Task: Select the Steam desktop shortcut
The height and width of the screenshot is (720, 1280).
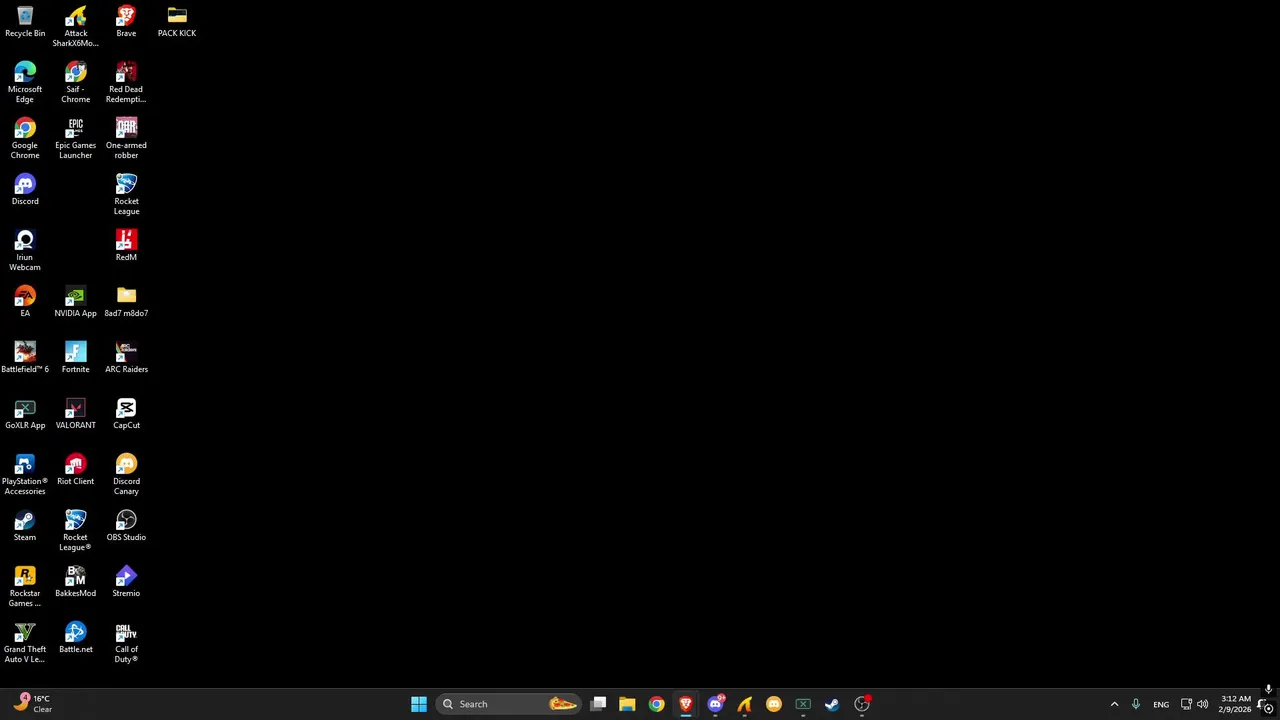Action: [x=25, y=525]
